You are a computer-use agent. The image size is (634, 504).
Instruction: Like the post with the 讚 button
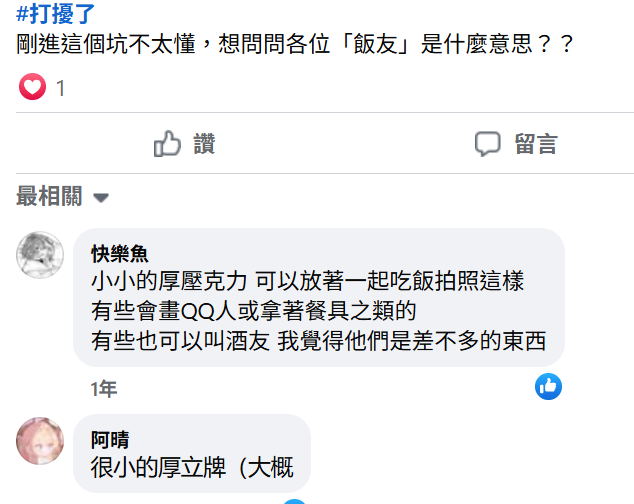tap(184, 144)
